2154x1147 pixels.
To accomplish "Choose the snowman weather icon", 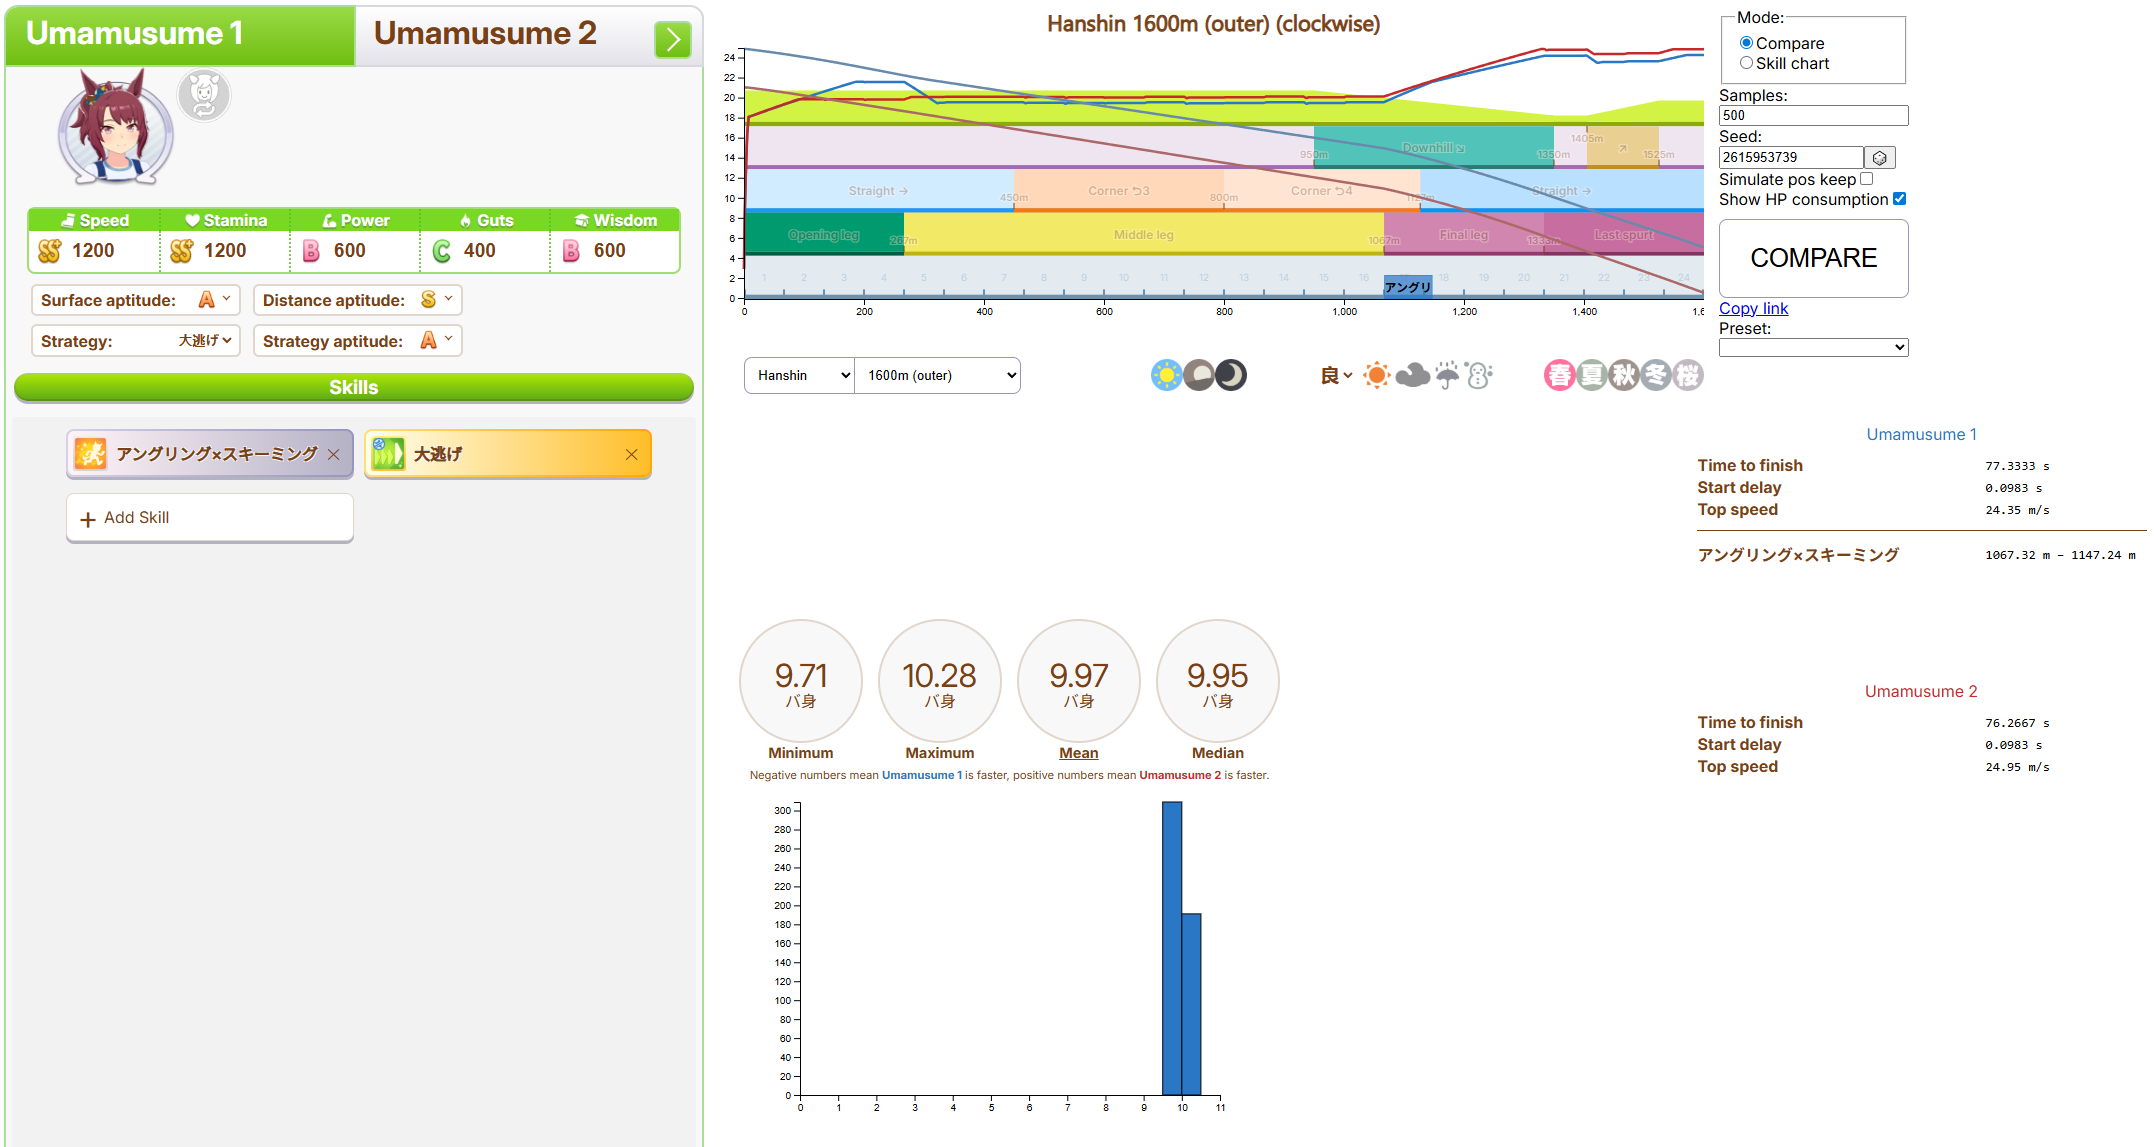I will (x=1479, y=375).
